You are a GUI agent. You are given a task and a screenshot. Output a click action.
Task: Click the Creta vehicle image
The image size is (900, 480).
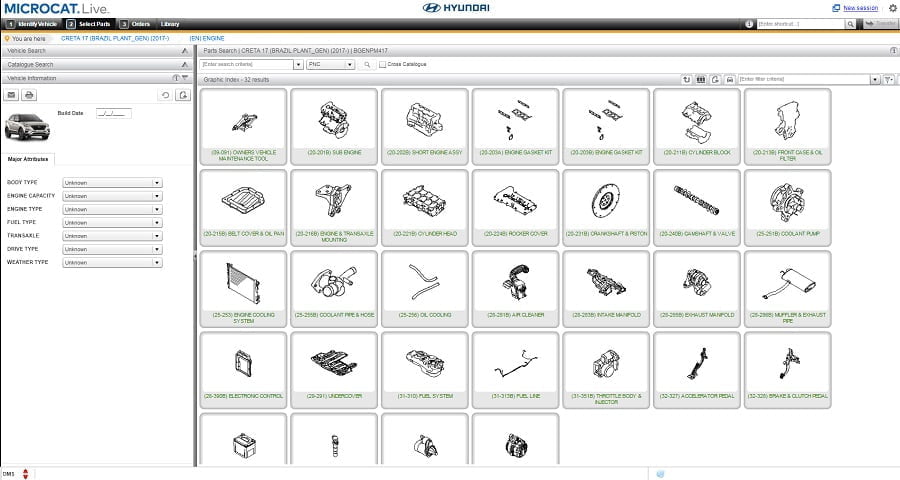point(27,126)
